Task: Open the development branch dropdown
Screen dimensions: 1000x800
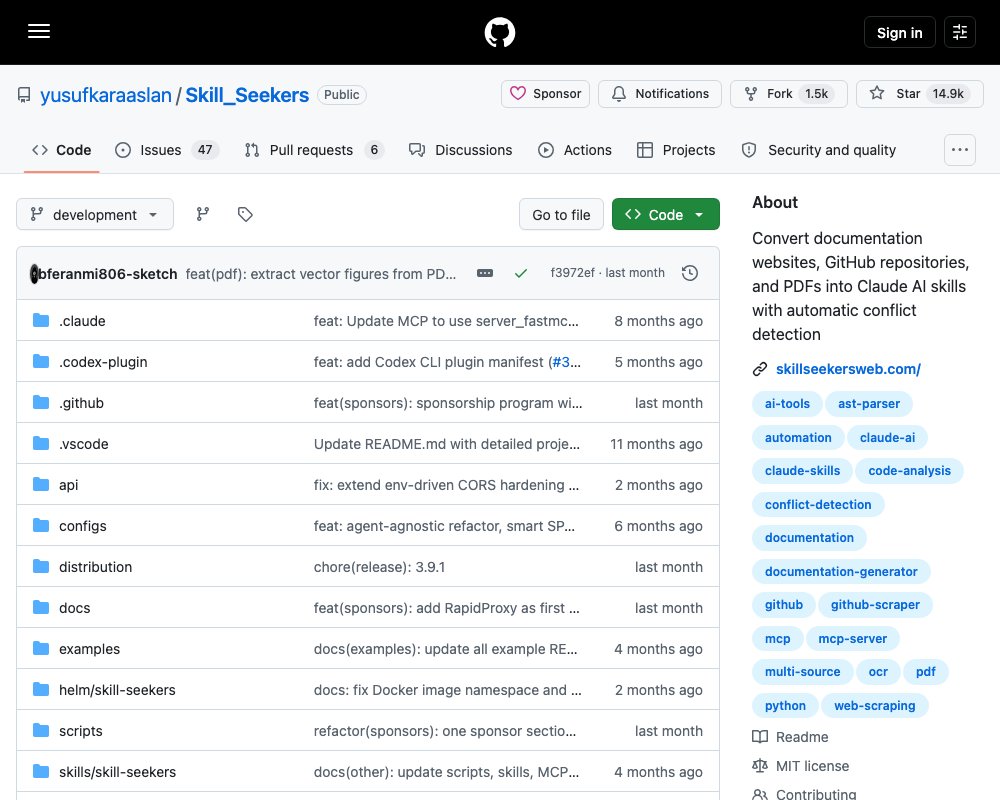Action: (95, 214)
